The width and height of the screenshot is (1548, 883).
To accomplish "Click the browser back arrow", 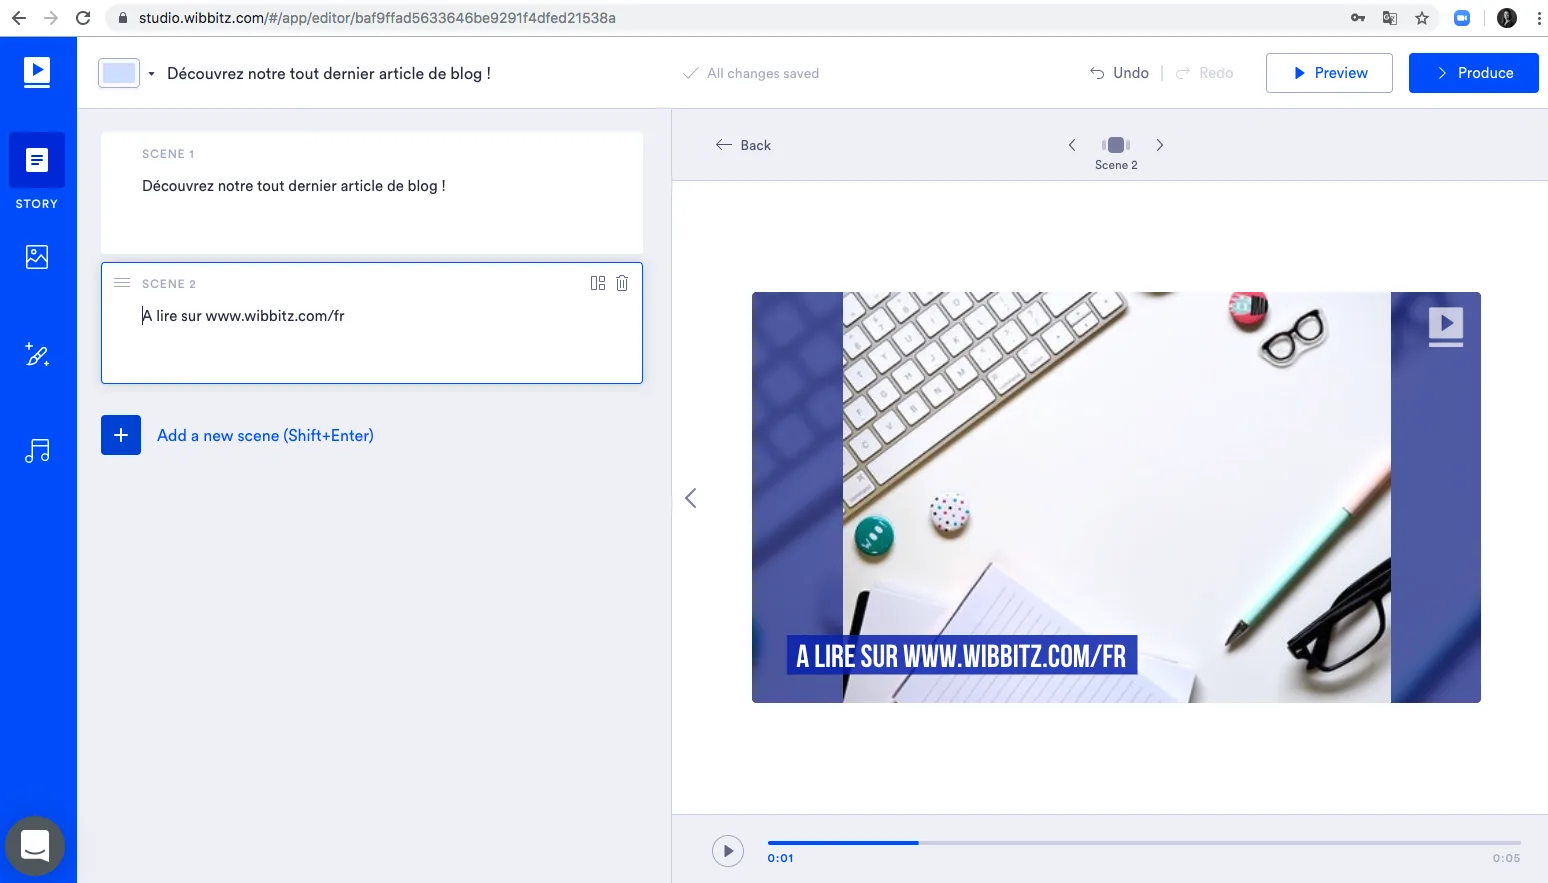I will pos(19,18).
